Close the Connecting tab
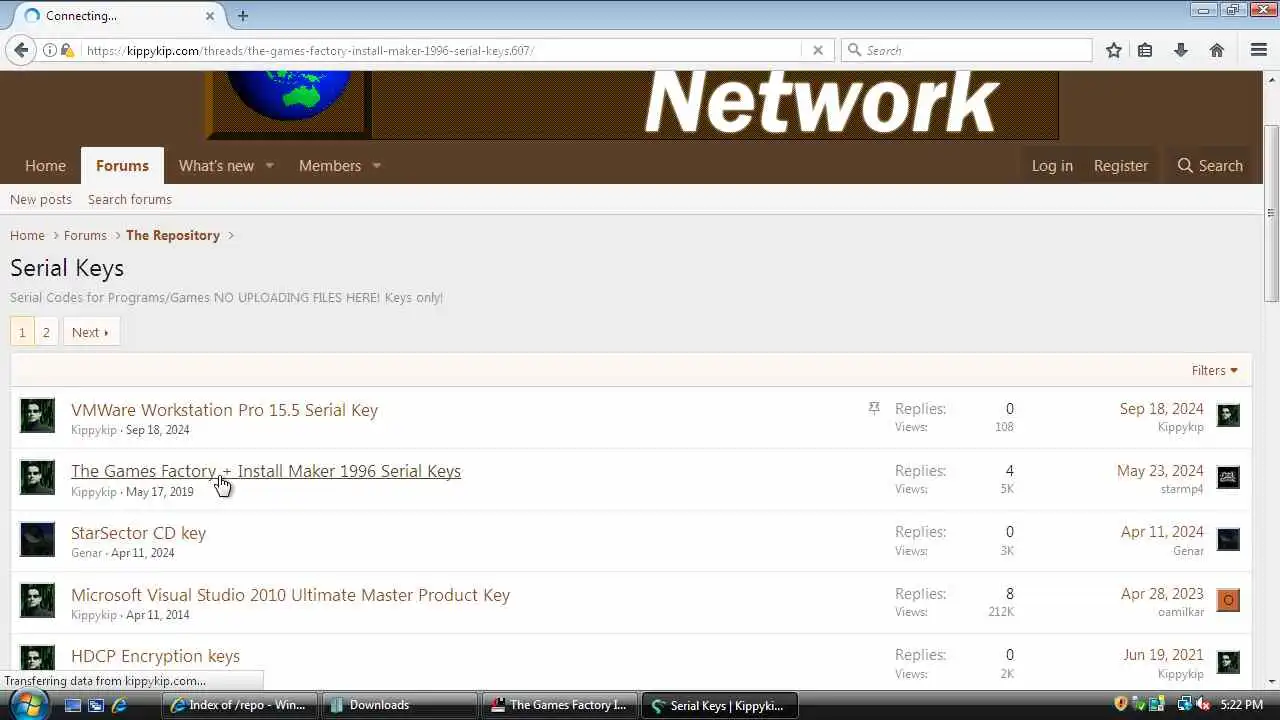The image size is (1280, 720). [210, 15]
